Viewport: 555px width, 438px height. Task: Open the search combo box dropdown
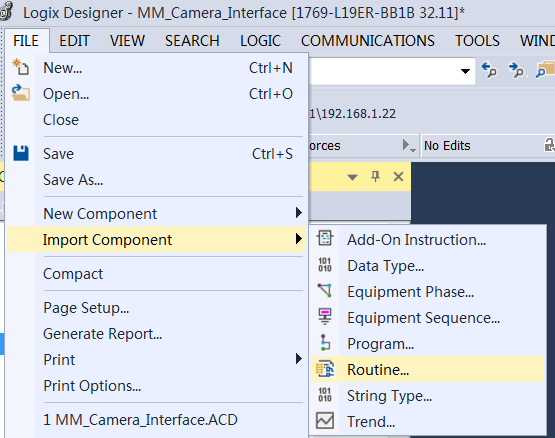pyautogui.click(x=465, y=71)
